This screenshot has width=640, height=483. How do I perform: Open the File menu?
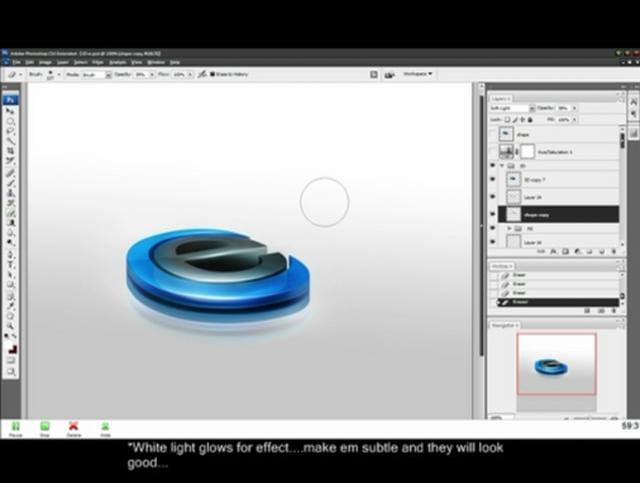16,62
